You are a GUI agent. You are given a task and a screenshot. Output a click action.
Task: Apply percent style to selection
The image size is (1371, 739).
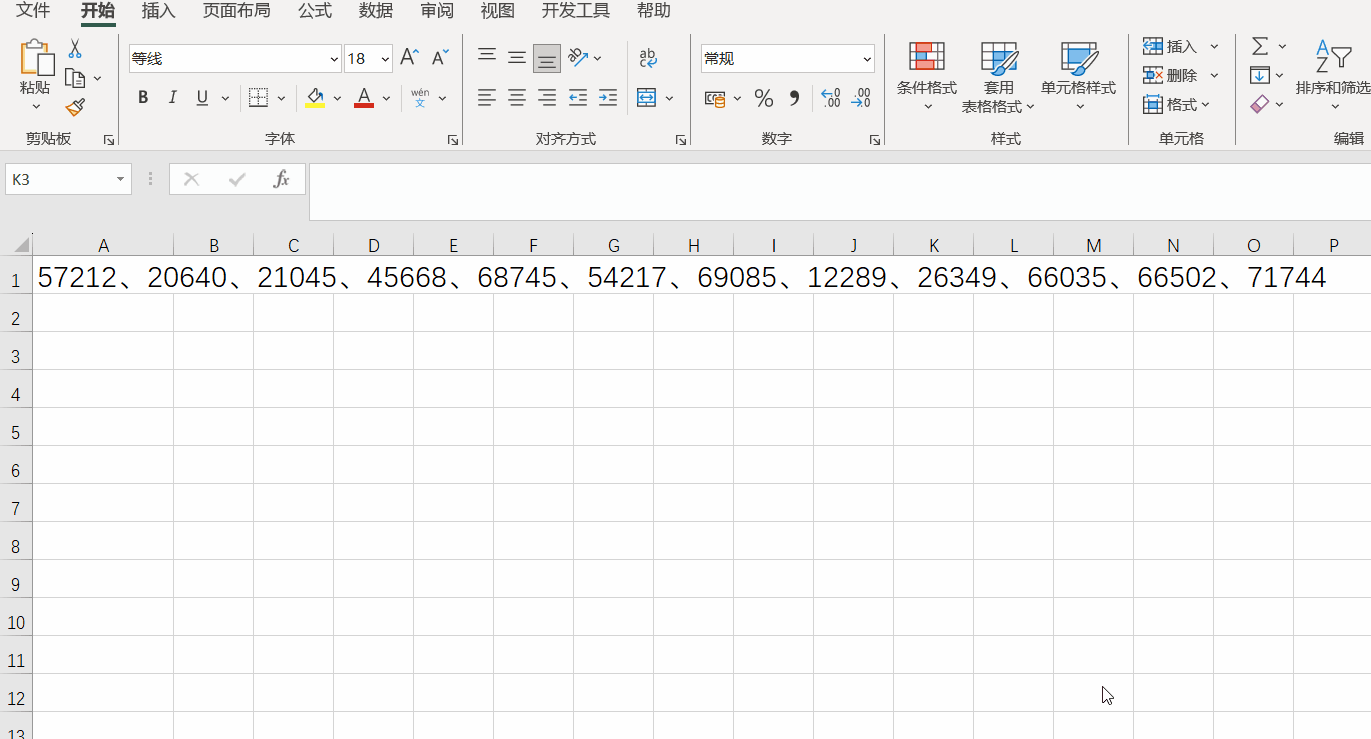pyautogui.click(x=764, y=98)
